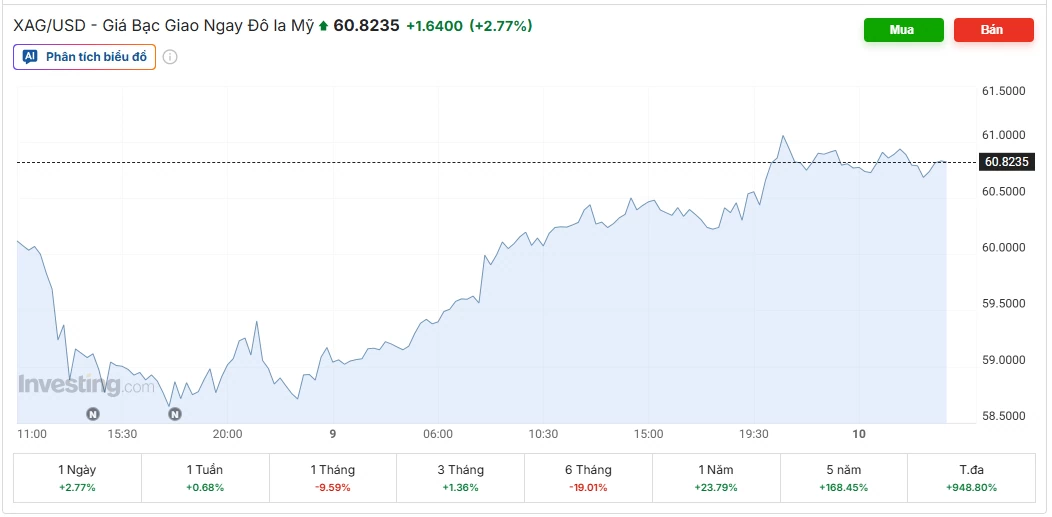Screen dimensions: 1052x517
Task: Click the Investing.com watermark logo
Action: 87,385
